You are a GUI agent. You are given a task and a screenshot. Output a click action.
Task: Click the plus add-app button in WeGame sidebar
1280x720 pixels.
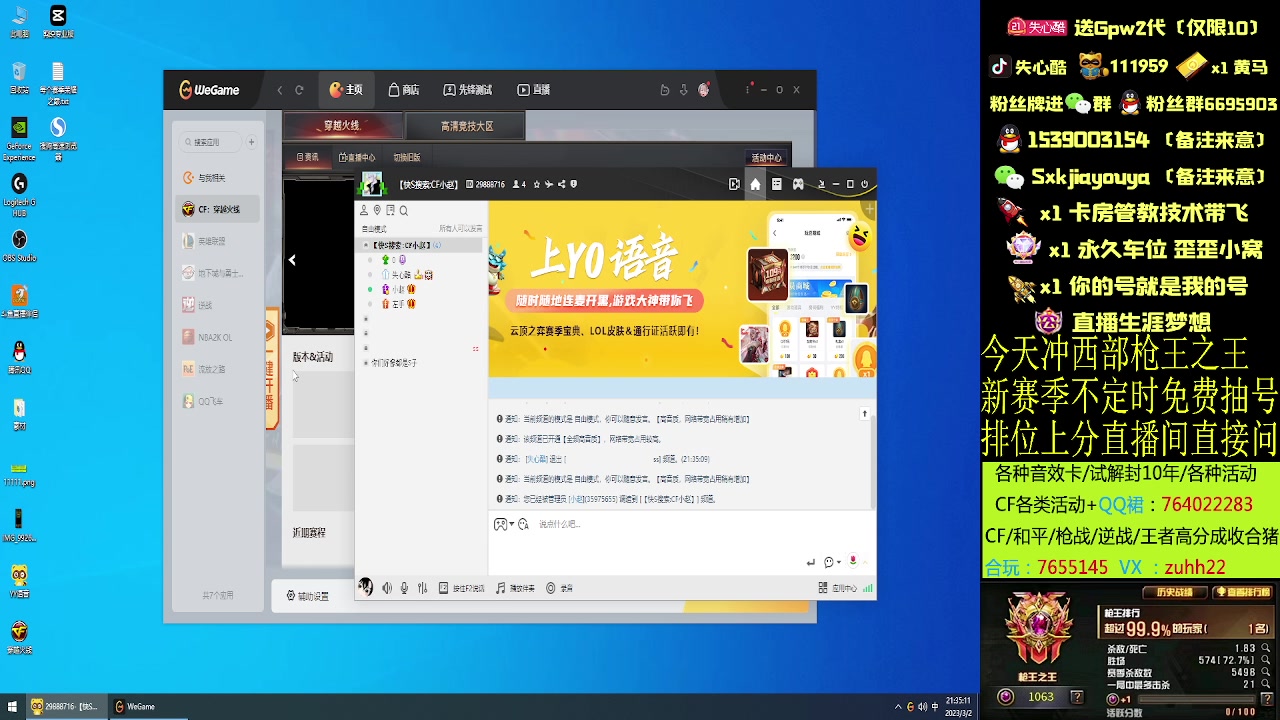pyautogui.click(x=251, y=142)
